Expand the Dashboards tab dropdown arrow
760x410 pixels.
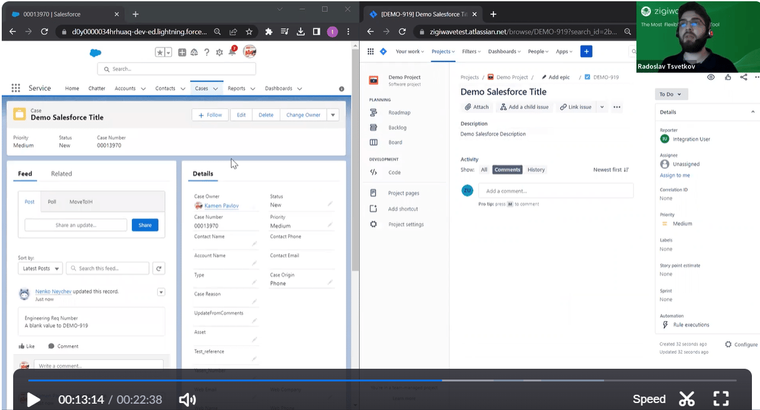[299, 89]
